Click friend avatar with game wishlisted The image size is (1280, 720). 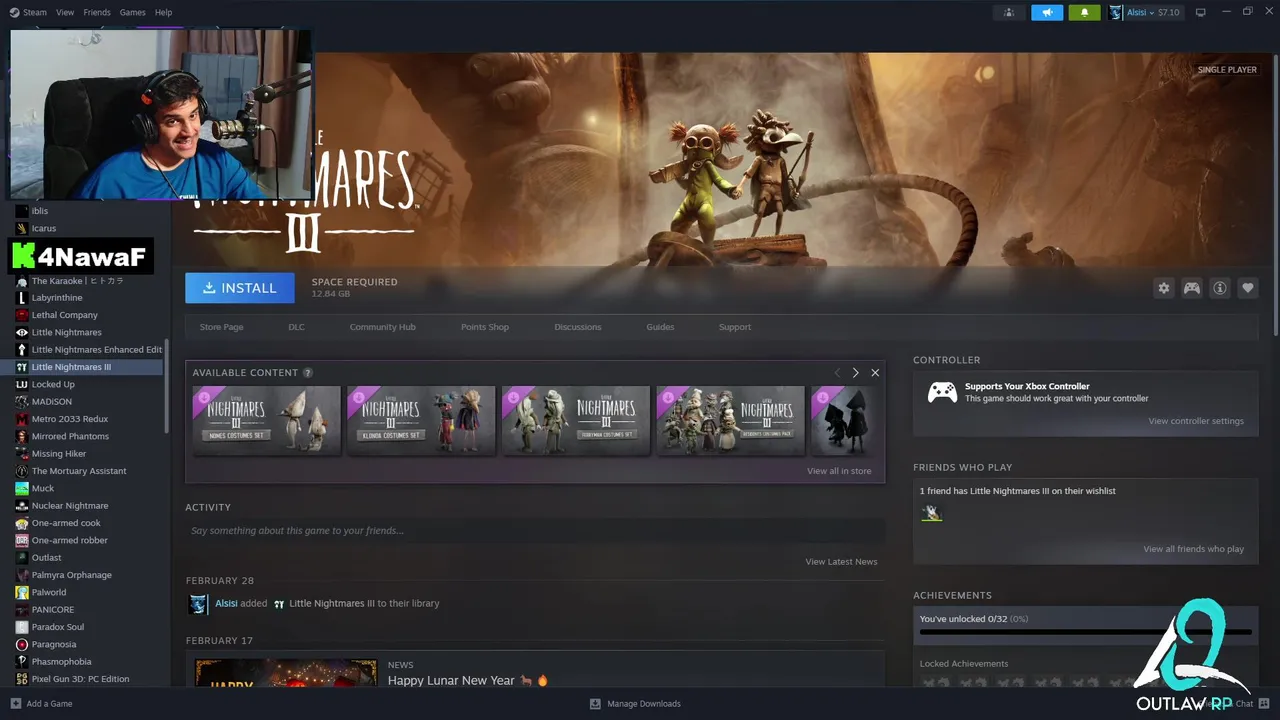(932, 513)
